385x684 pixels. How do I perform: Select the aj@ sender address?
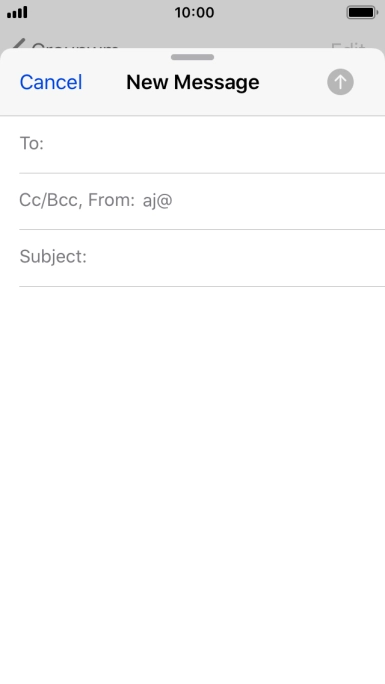tap(157, 201)
